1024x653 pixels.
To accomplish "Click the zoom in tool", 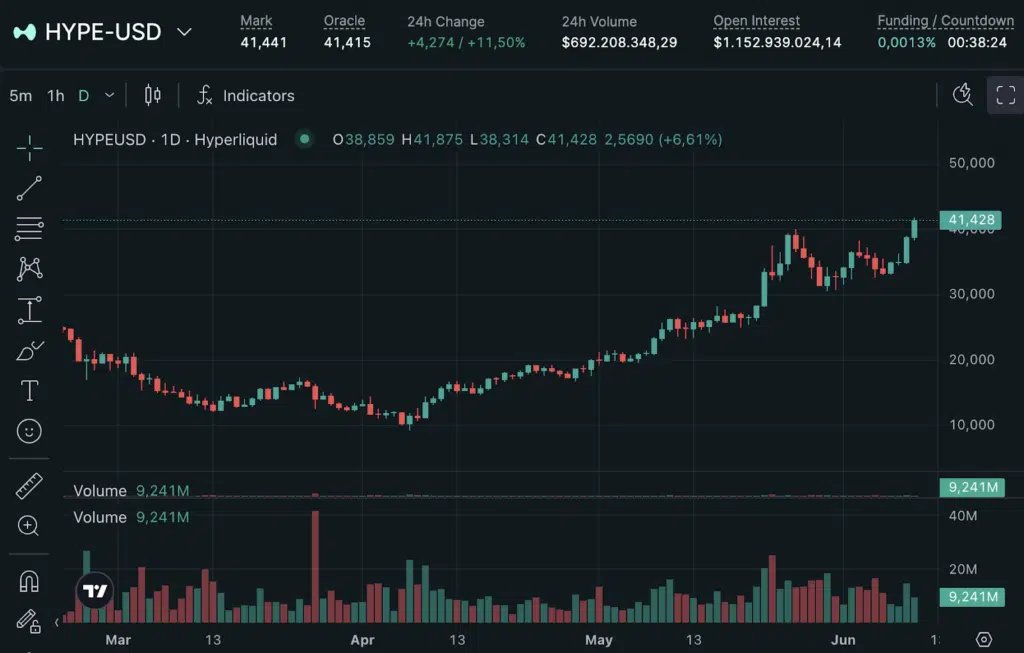I will tap(29, 525).
